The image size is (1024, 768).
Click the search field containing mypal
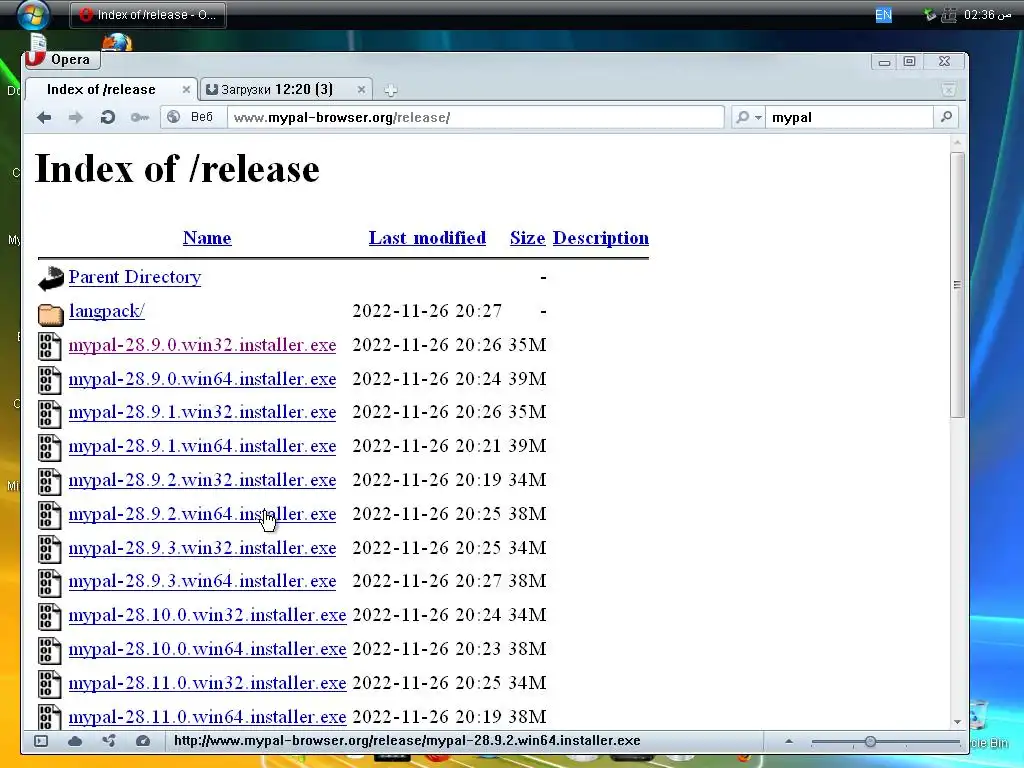[x=849, y=118]
